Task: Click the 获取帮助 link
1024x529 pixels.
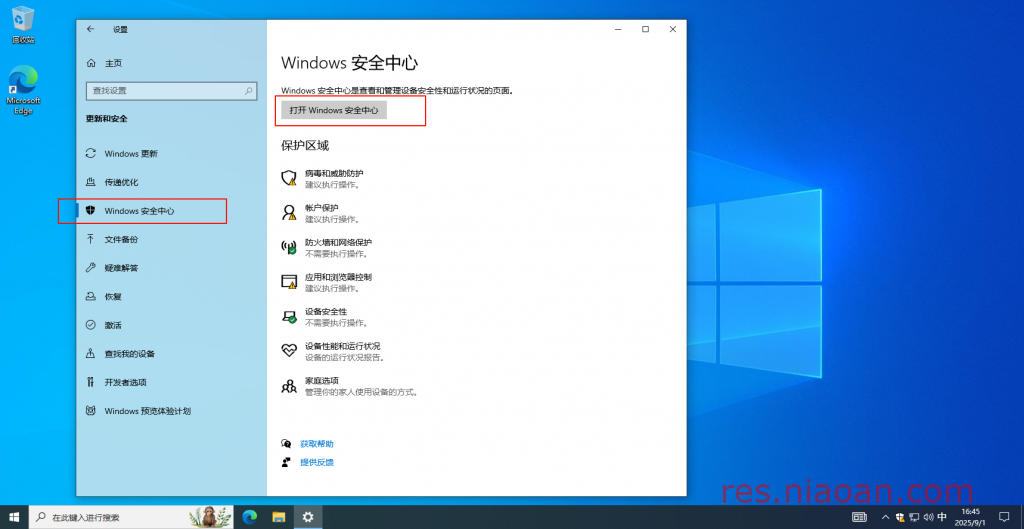Action: click(317, 443)
